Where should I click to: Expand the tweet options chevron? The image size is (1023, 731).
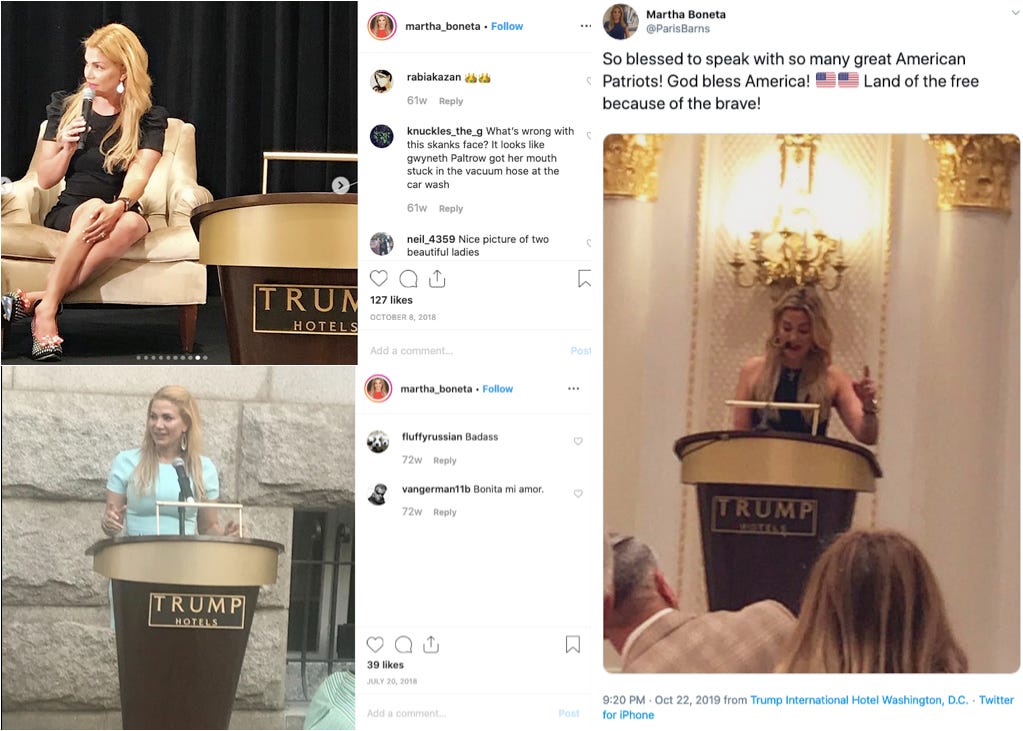1016,12
